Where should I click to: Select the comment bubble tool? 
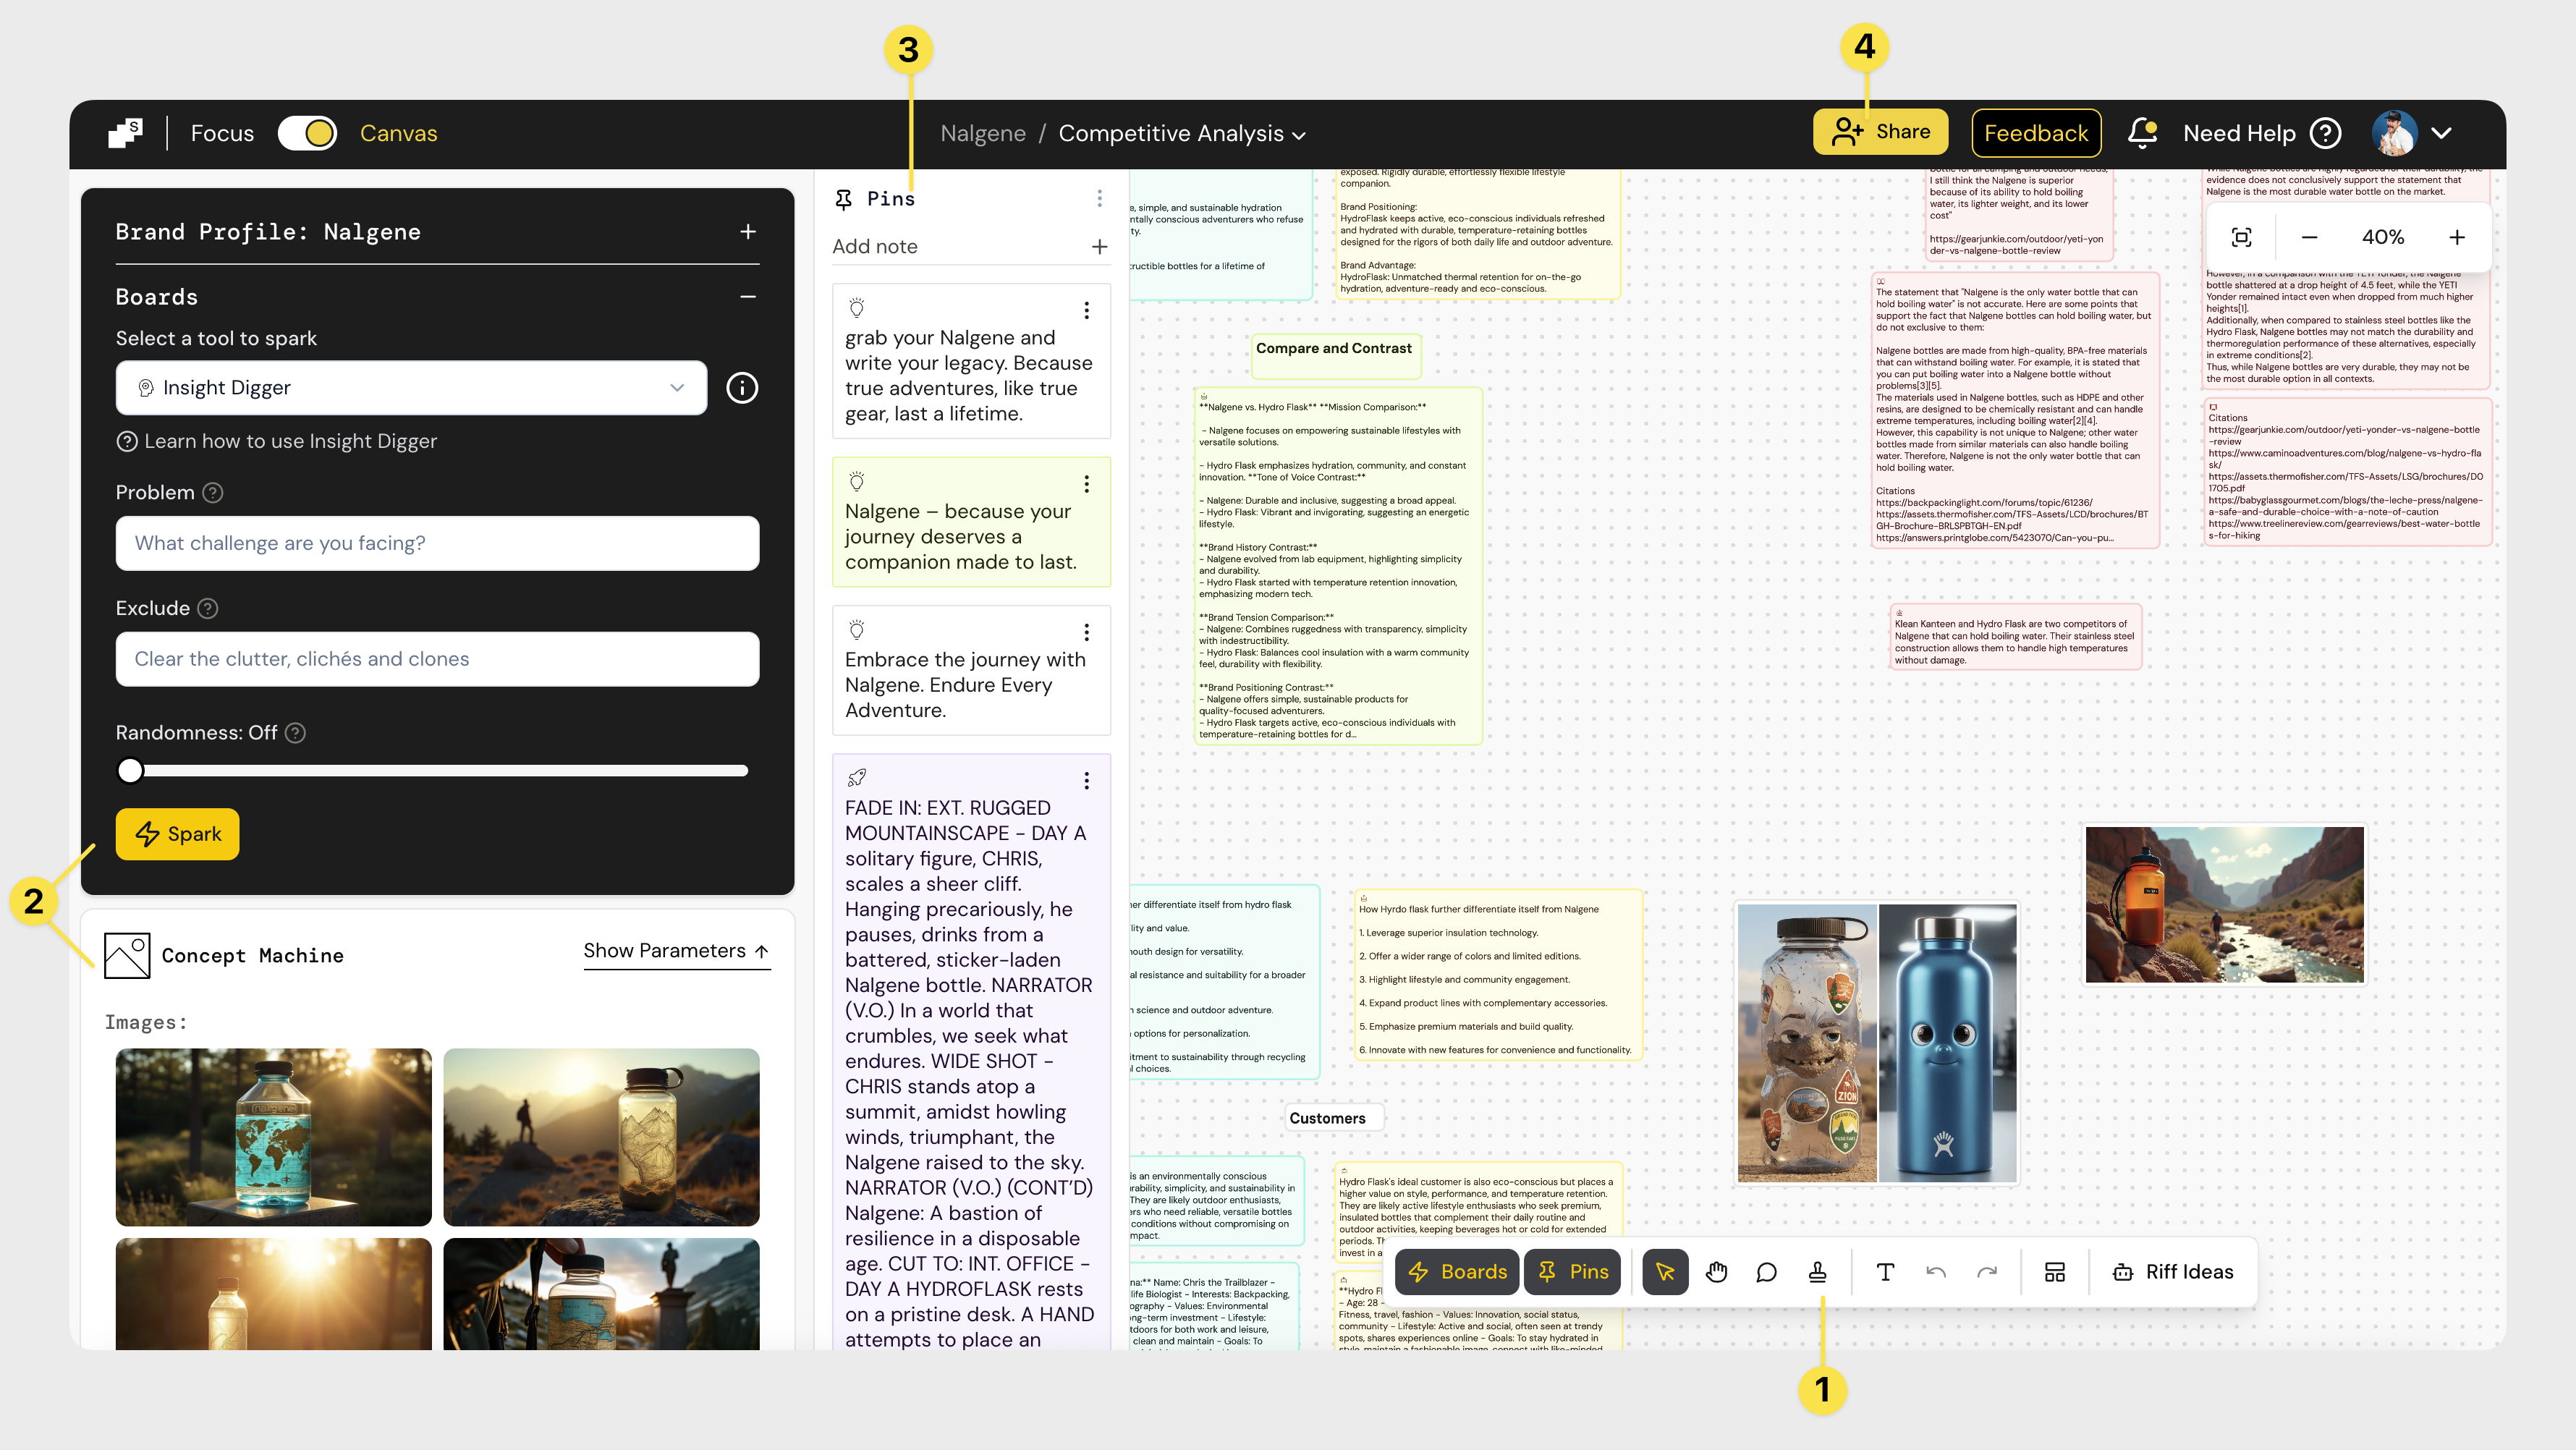(x=1766, y=1272)
